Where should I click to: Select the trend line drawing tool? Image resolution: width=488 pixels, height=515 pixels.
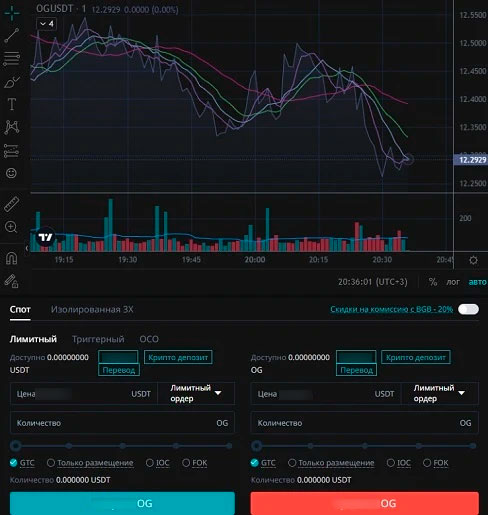coord(12,35)
